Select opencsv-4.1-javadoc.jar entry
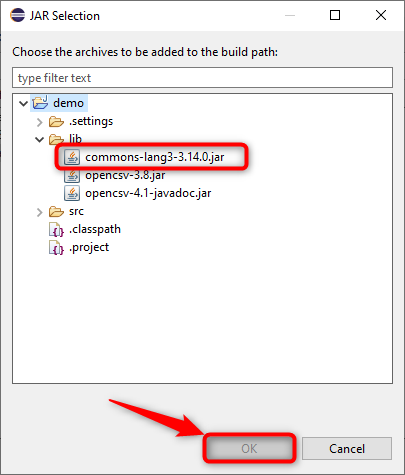 (x=148, y=193)
